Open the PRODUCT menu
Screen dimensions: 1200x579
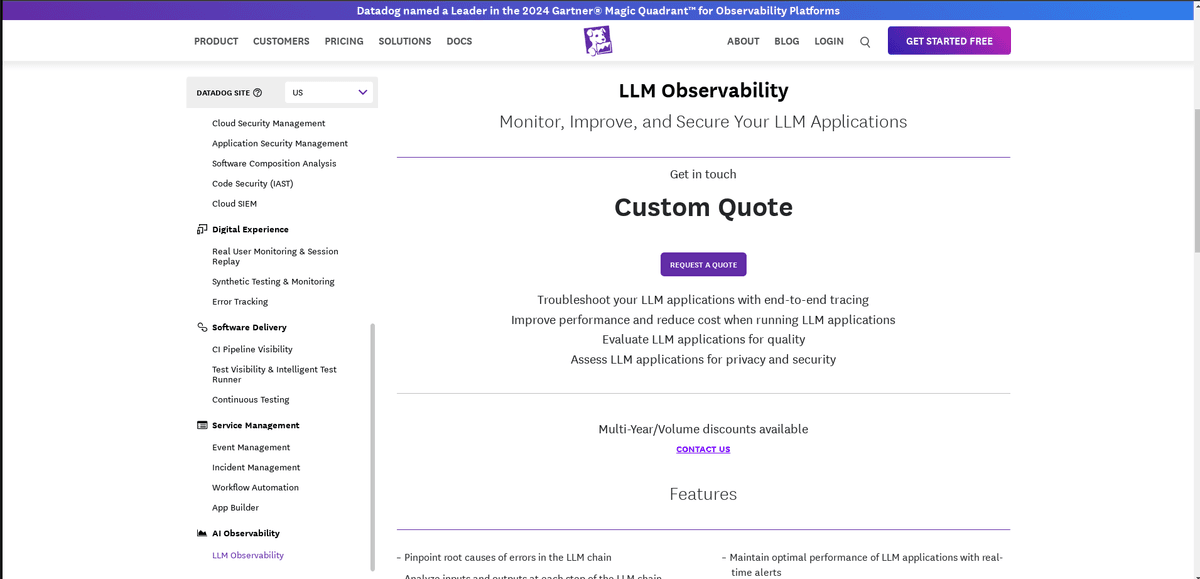pyautogui.click(x=216, y=41)
